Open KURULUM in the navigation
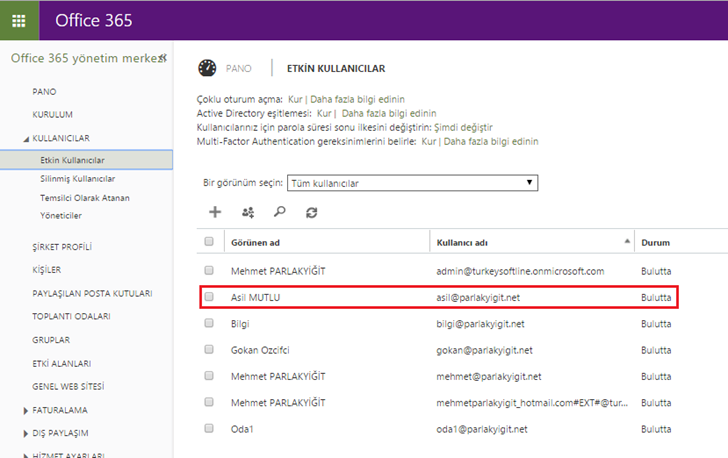 (52, 115)
